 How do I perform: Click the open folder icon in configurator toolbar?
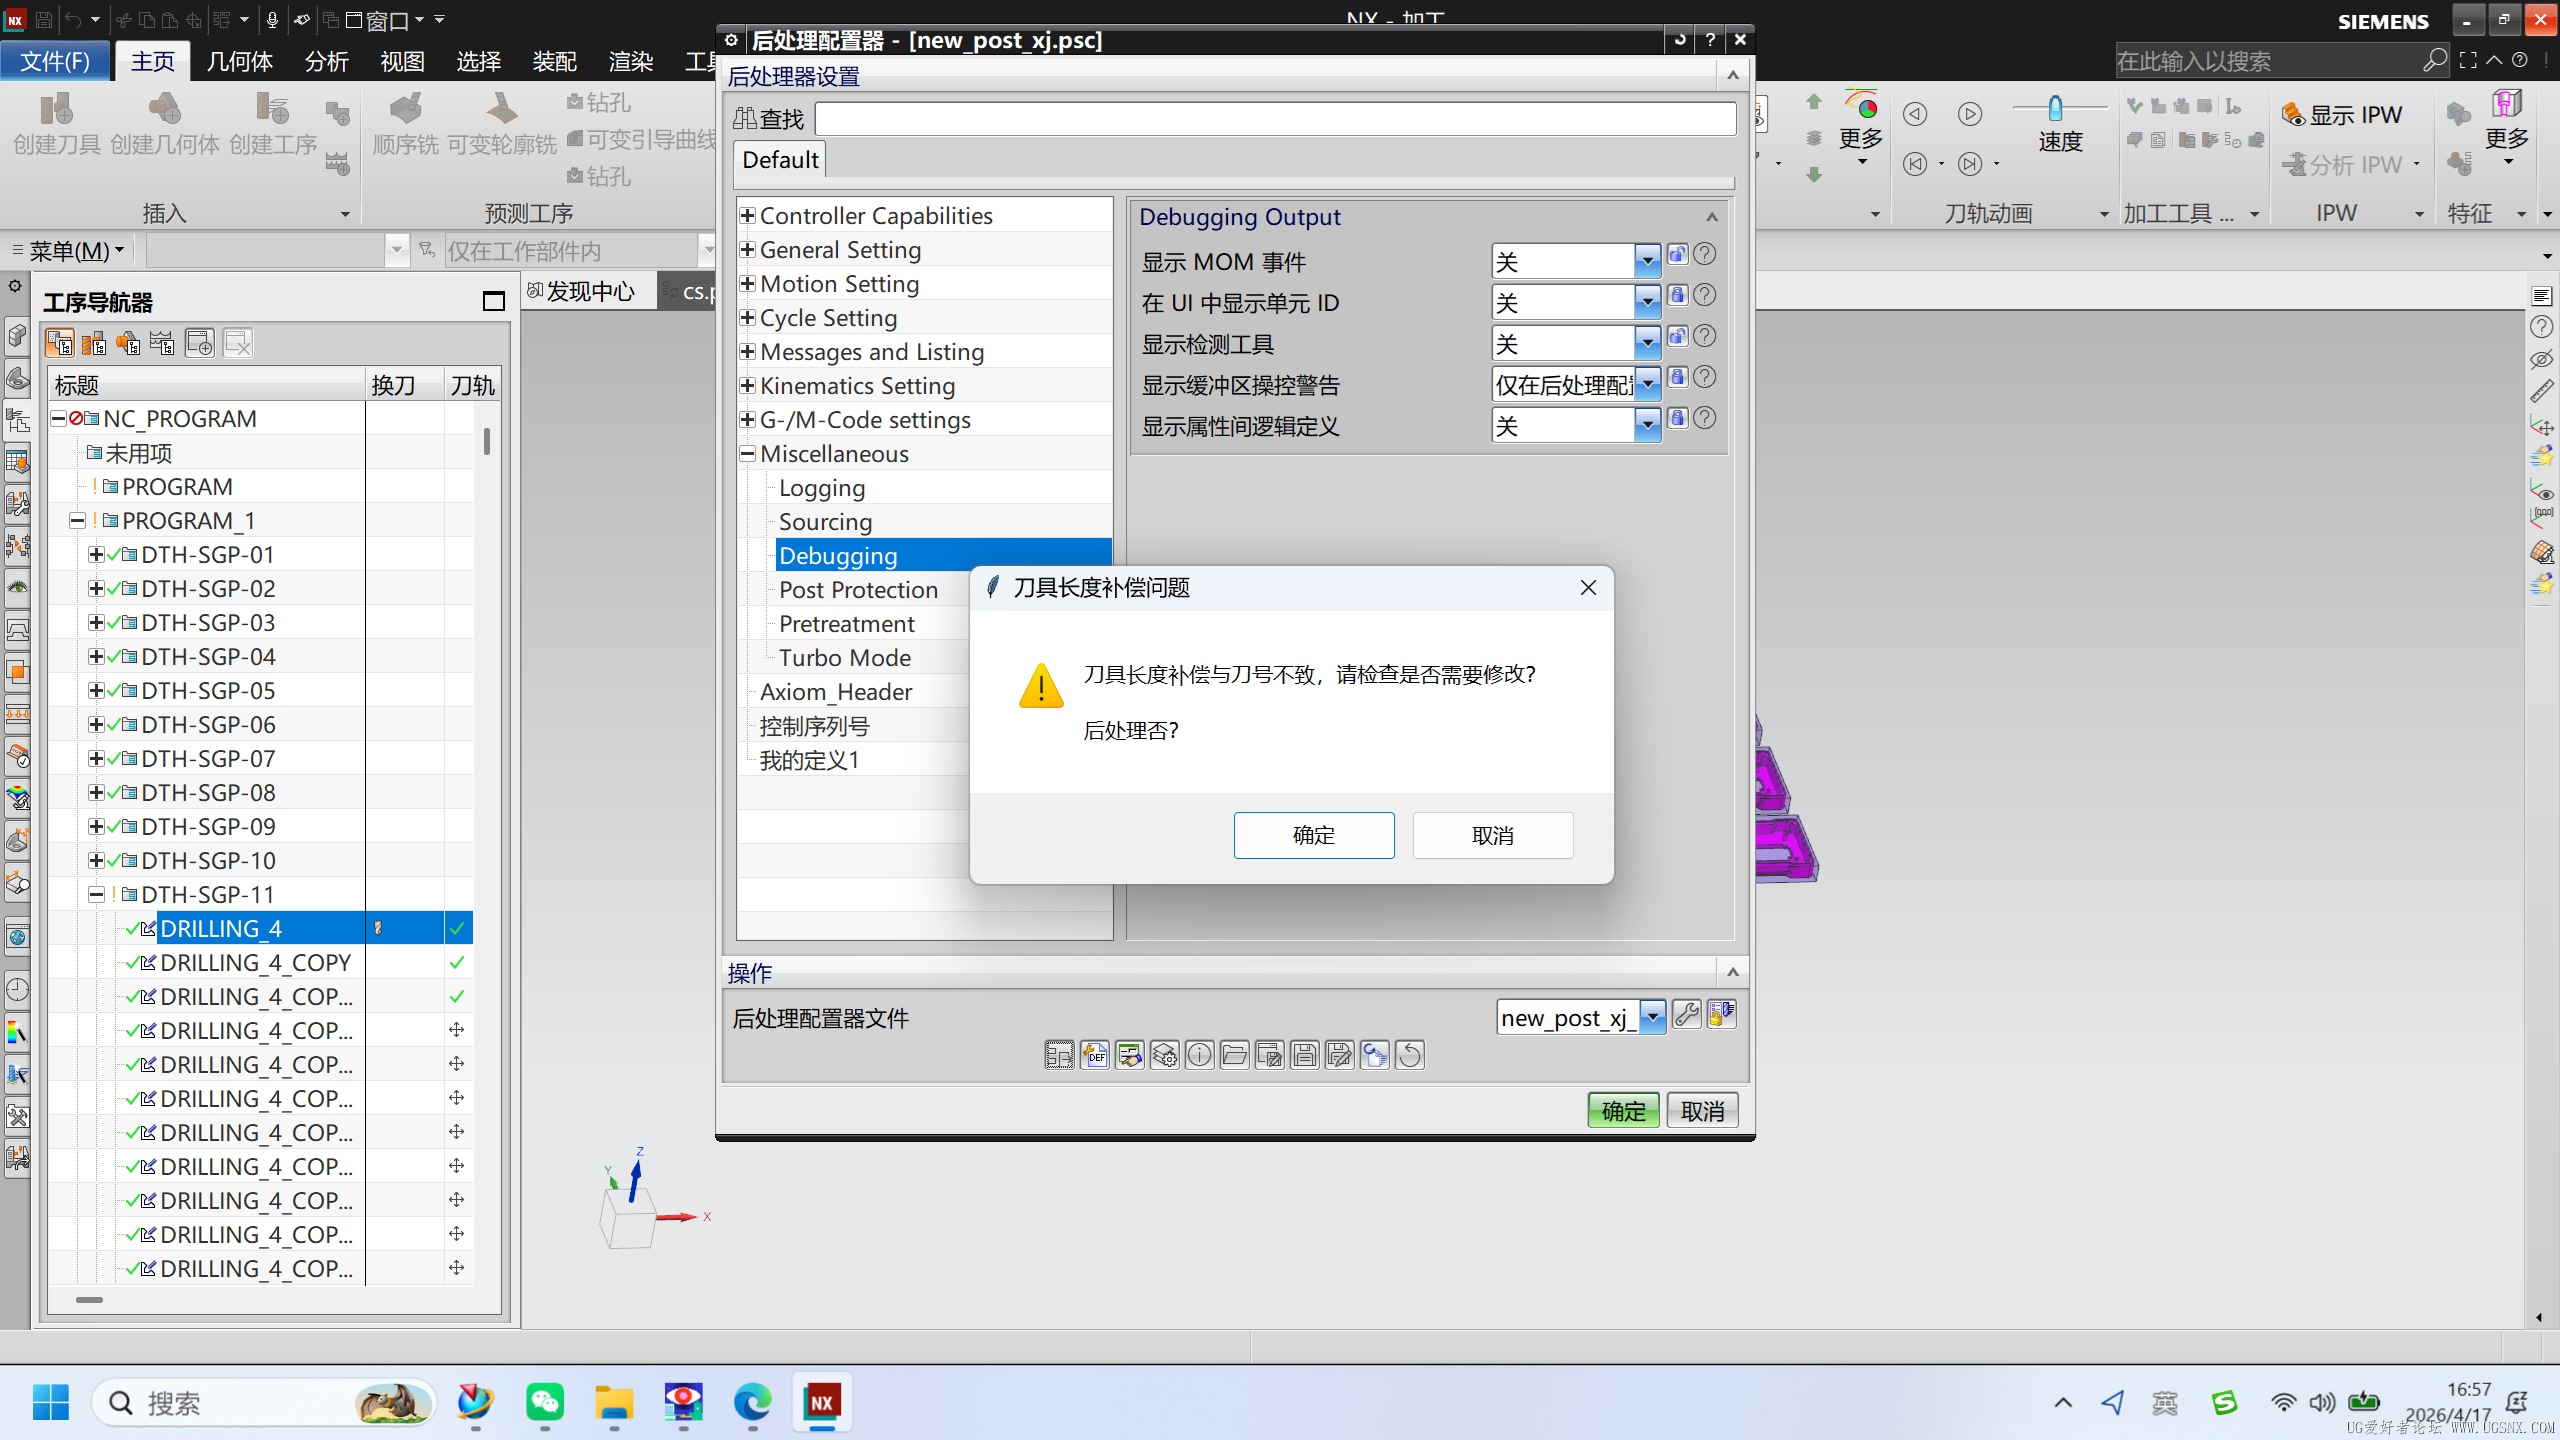coord(1235,1055)
